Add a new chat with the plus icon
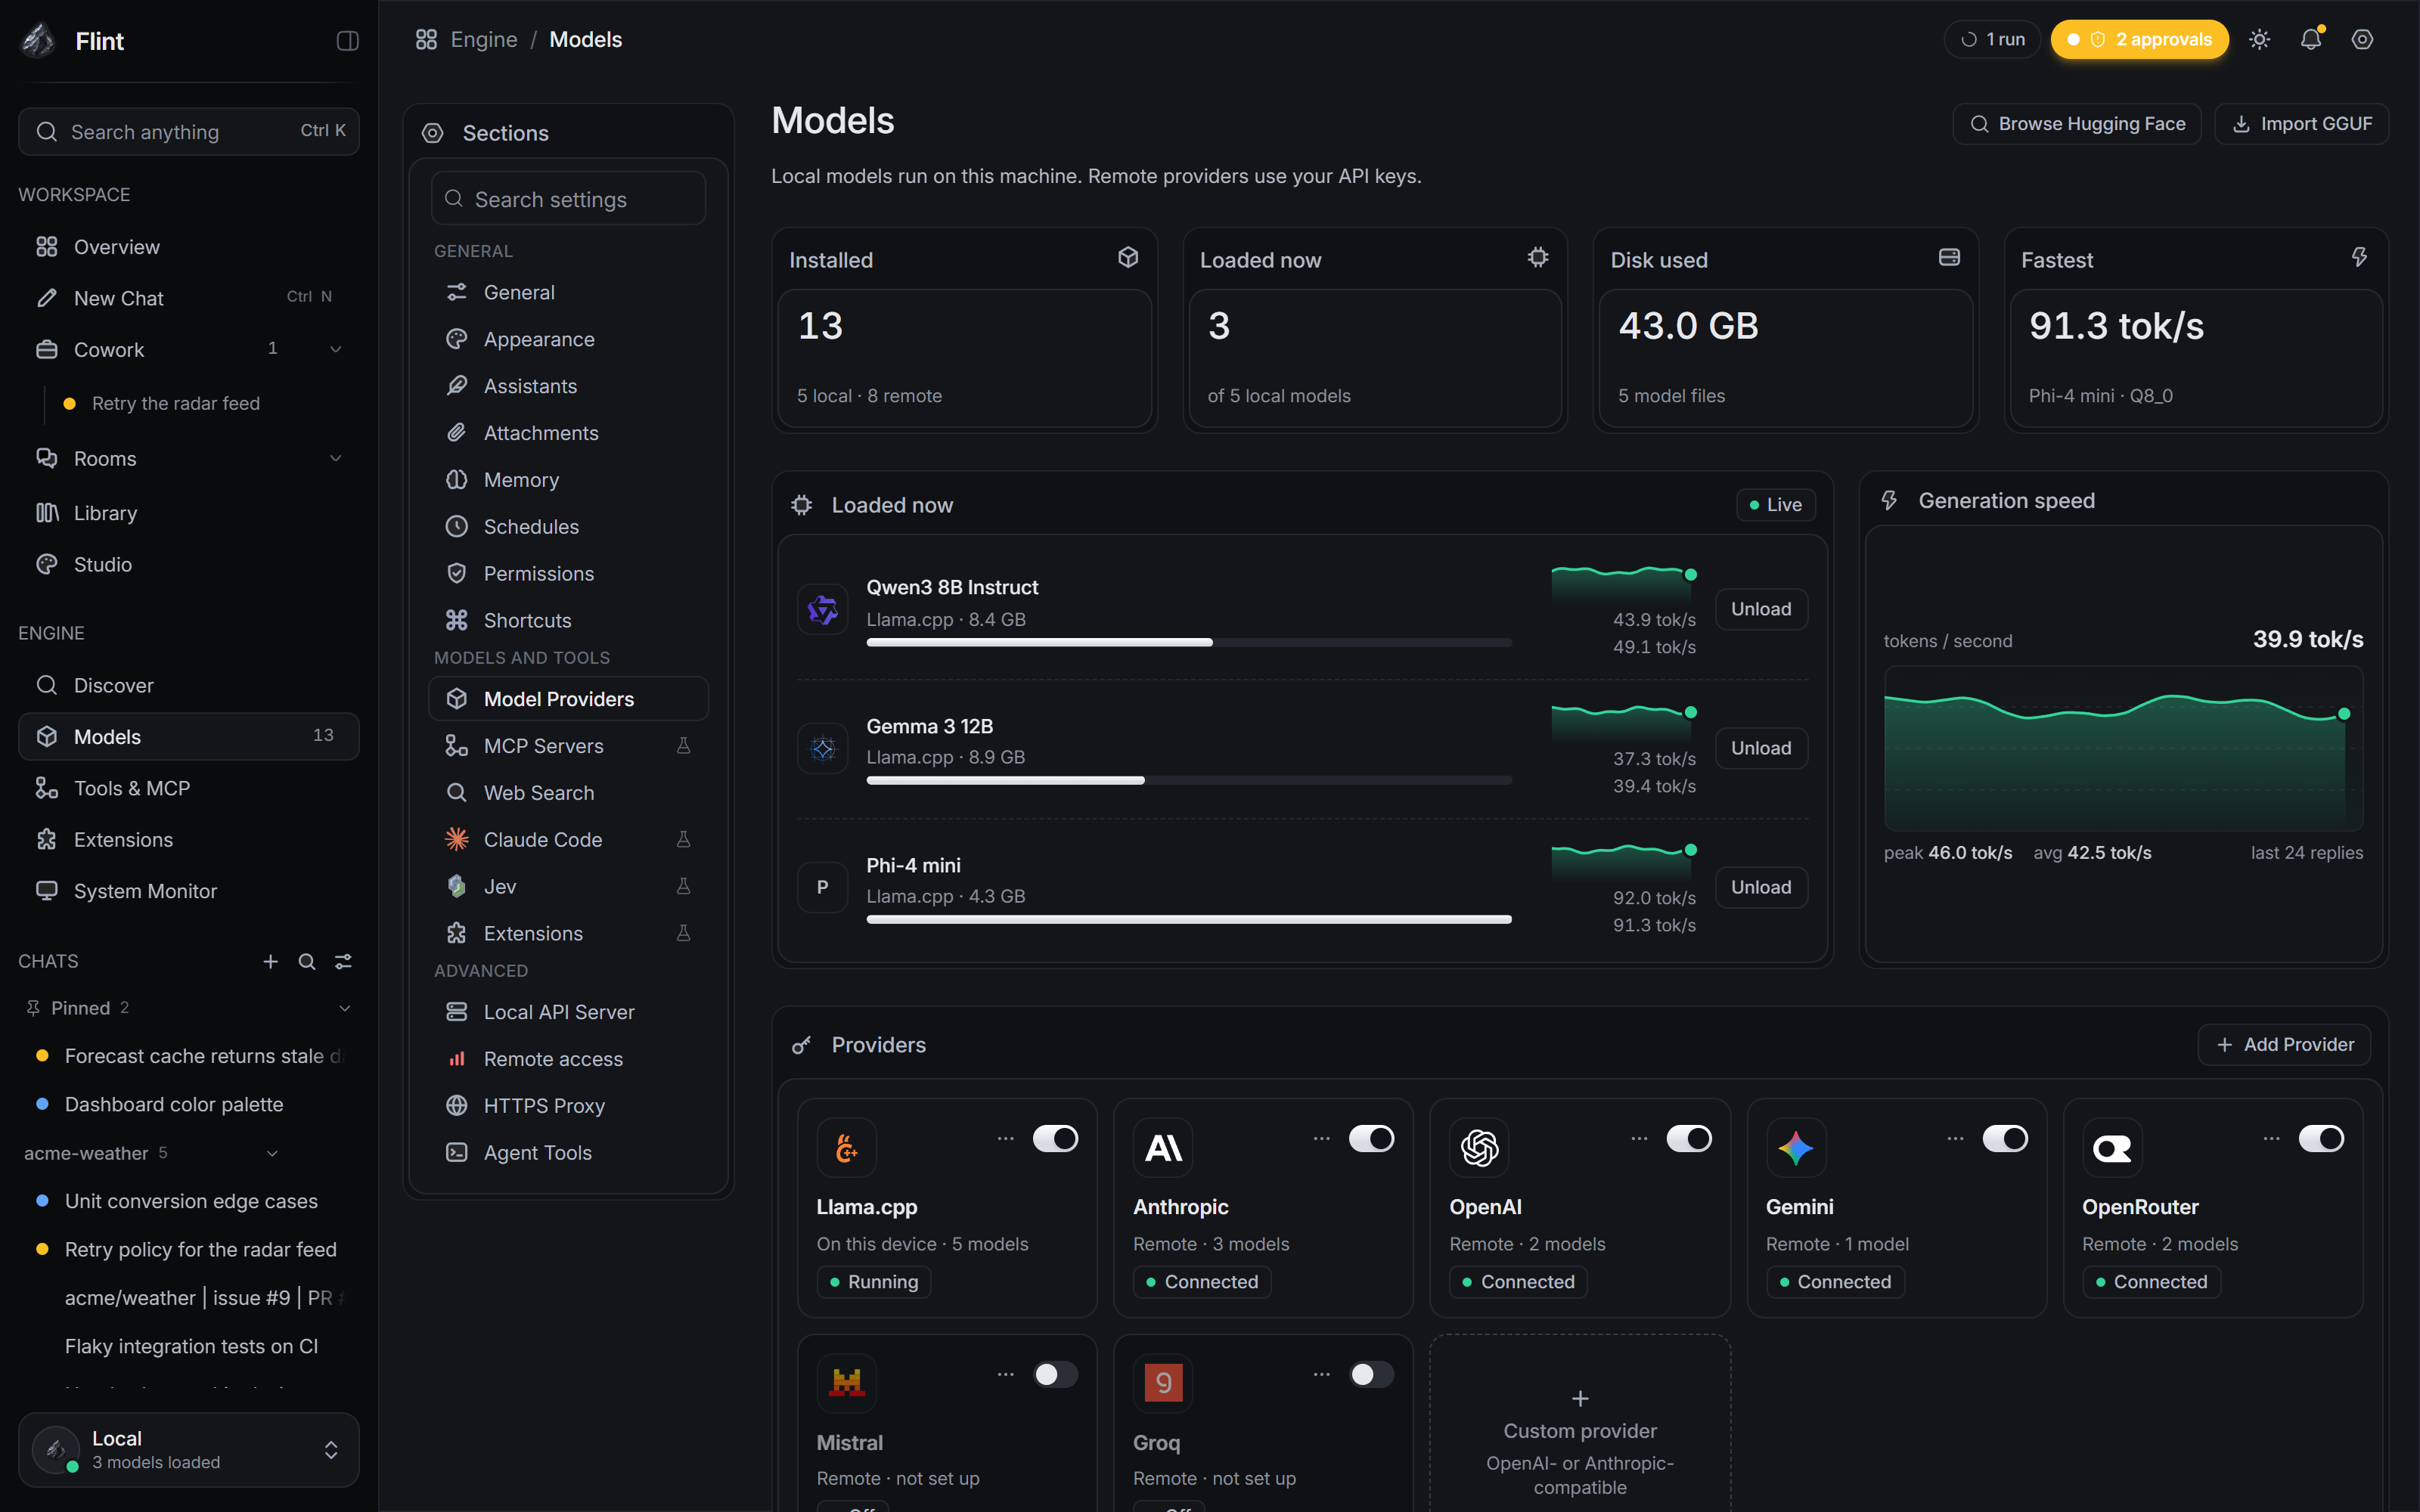The width and height of the screenshot is (2420, 1512). (x=270, y=961)
